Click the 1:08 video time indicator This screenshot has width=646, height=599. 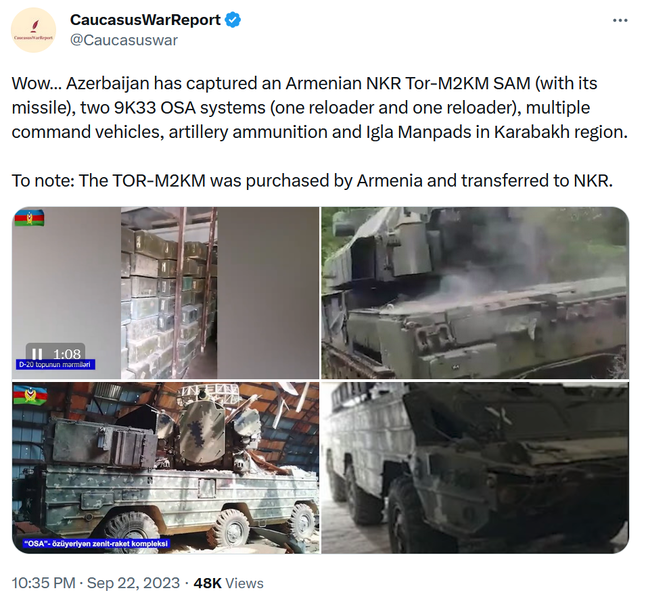(x=67, y=353)
